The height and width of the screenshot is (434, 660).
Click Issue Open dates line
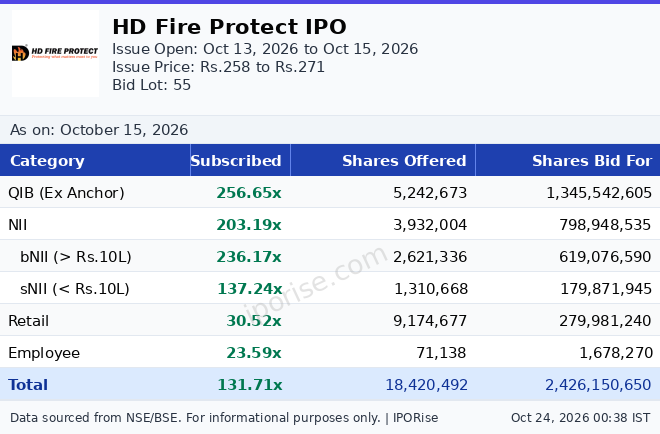pyautogui.click(x=265, y=49)
